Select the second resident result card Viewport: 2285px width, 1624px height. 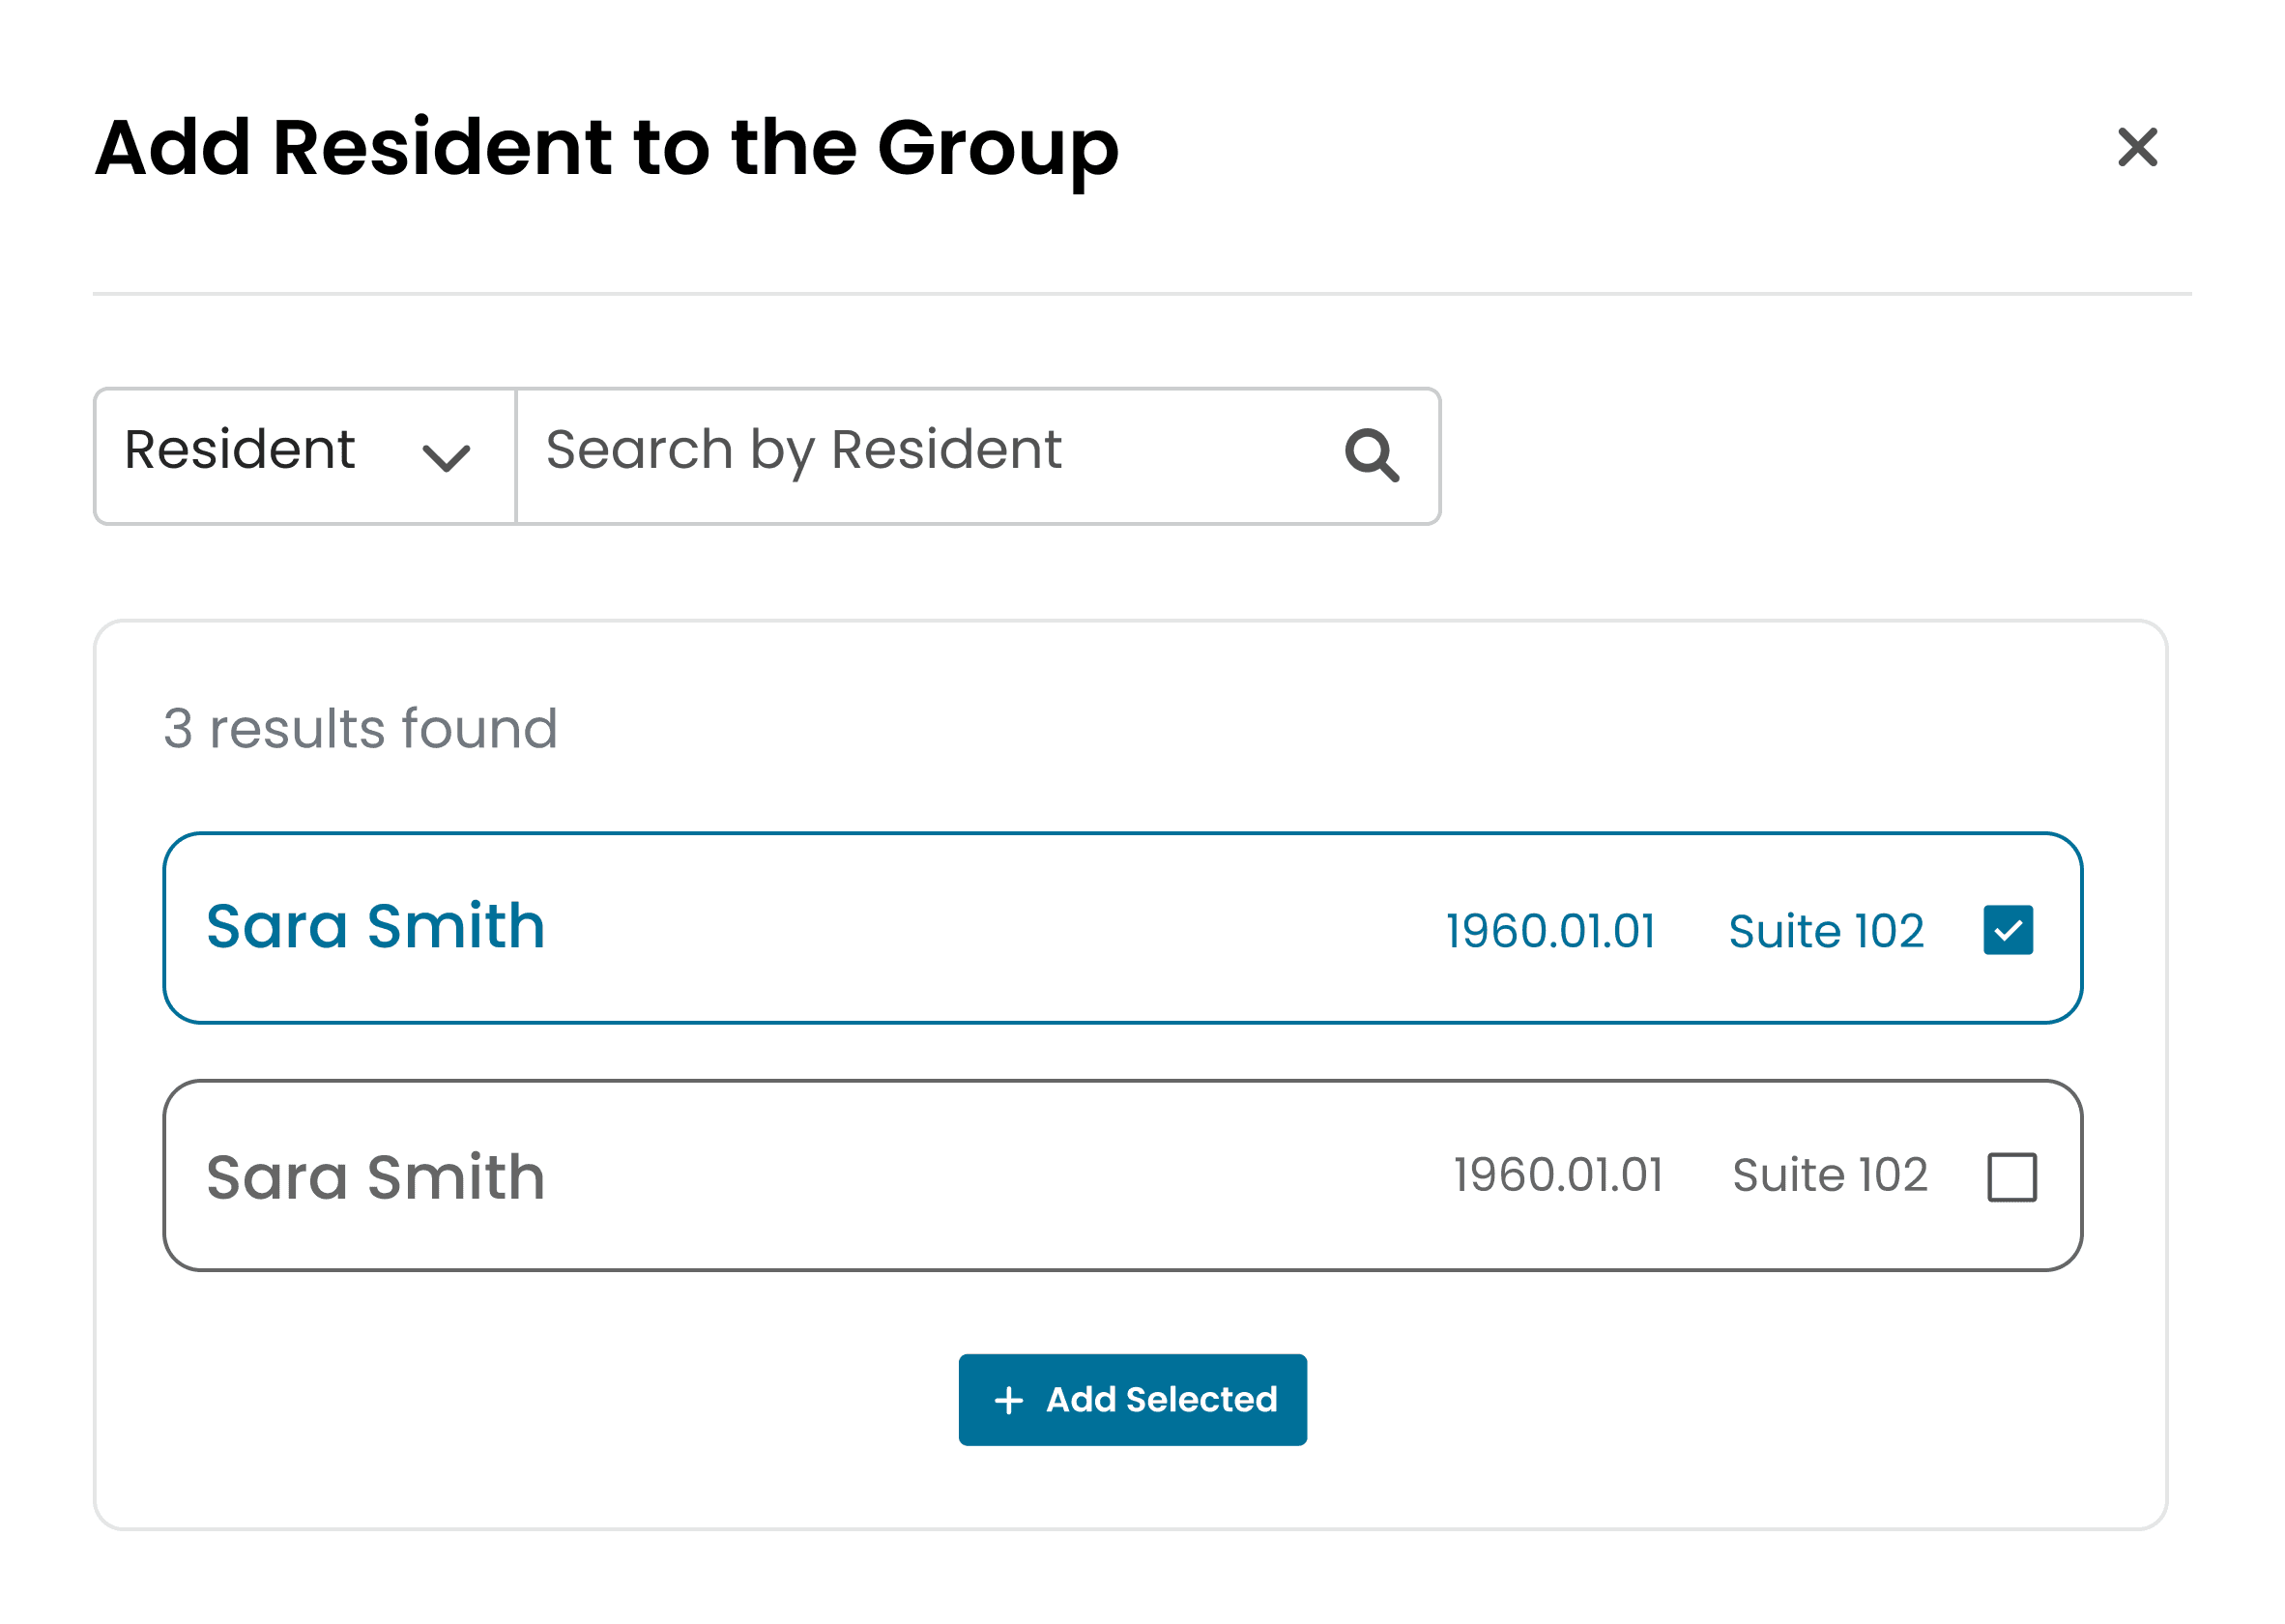point(1122,1176)
